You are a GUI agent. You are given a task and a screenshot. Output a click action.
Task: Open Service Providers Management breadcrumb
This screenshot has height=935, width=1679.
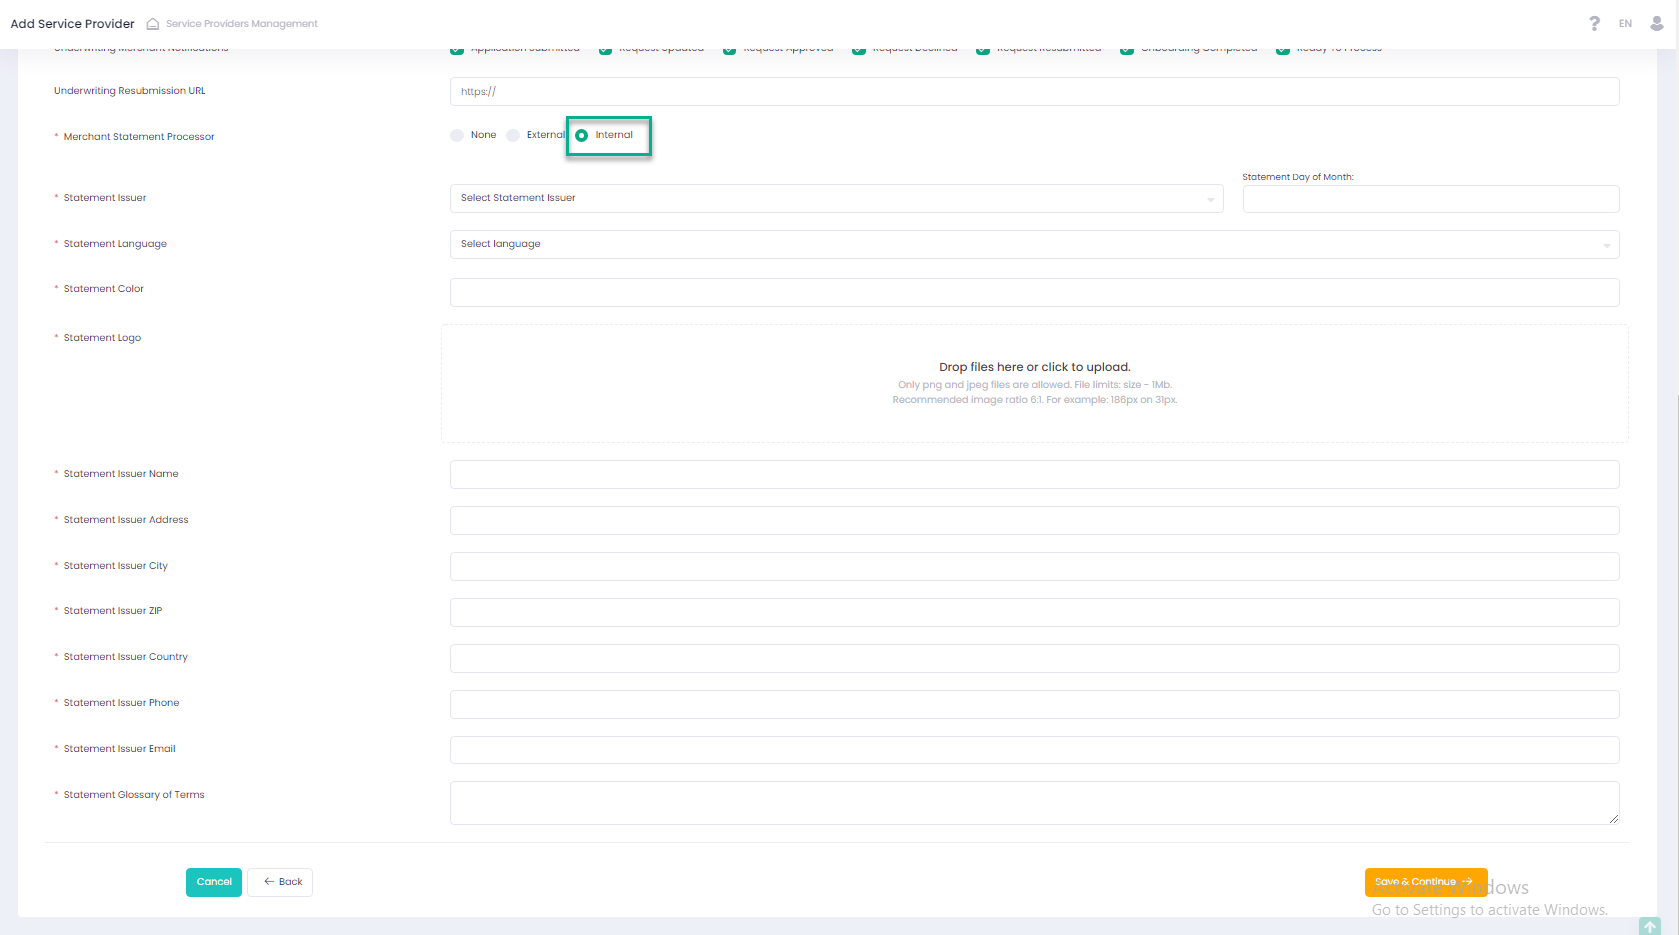(x=242, y=24)
